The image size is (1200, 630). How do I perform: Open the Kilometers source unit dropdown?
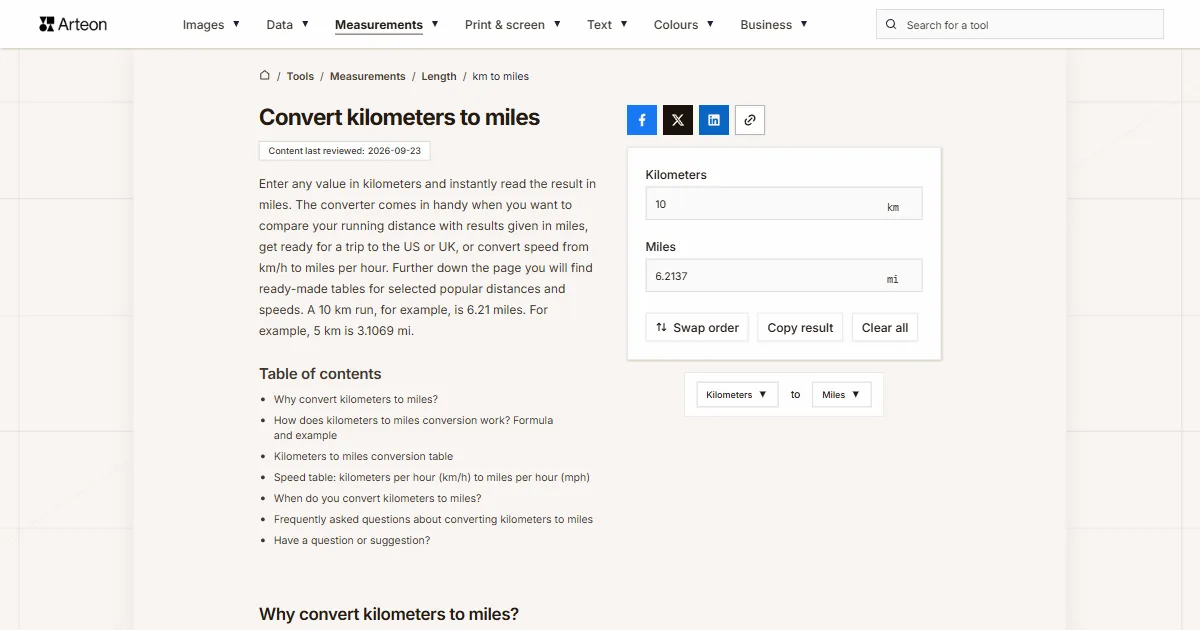(x=737, y=395)
